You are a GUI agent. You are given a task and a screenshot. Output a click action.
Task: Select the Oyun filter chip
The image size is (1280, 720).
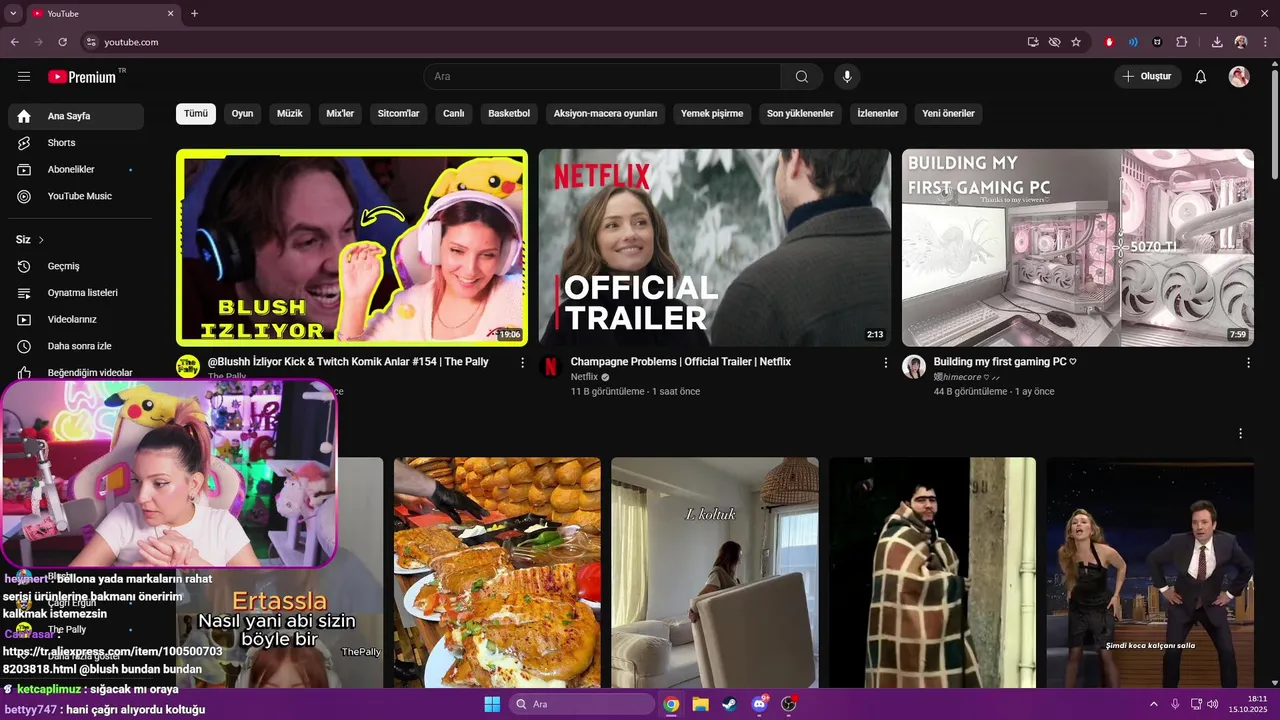click(x=242, y=114)
